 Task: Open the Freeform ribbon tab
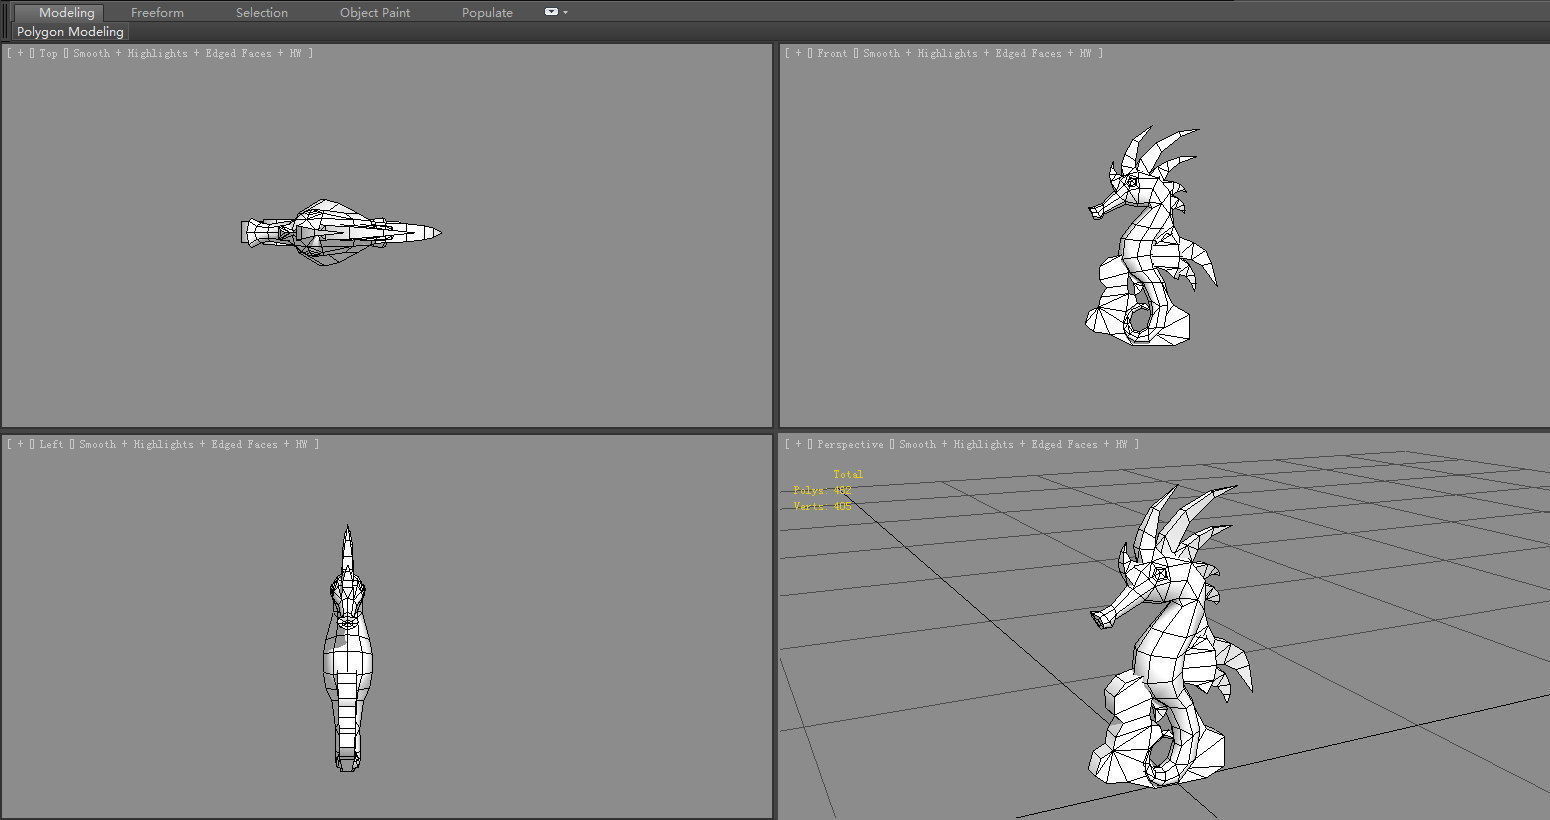pos(157,13)
